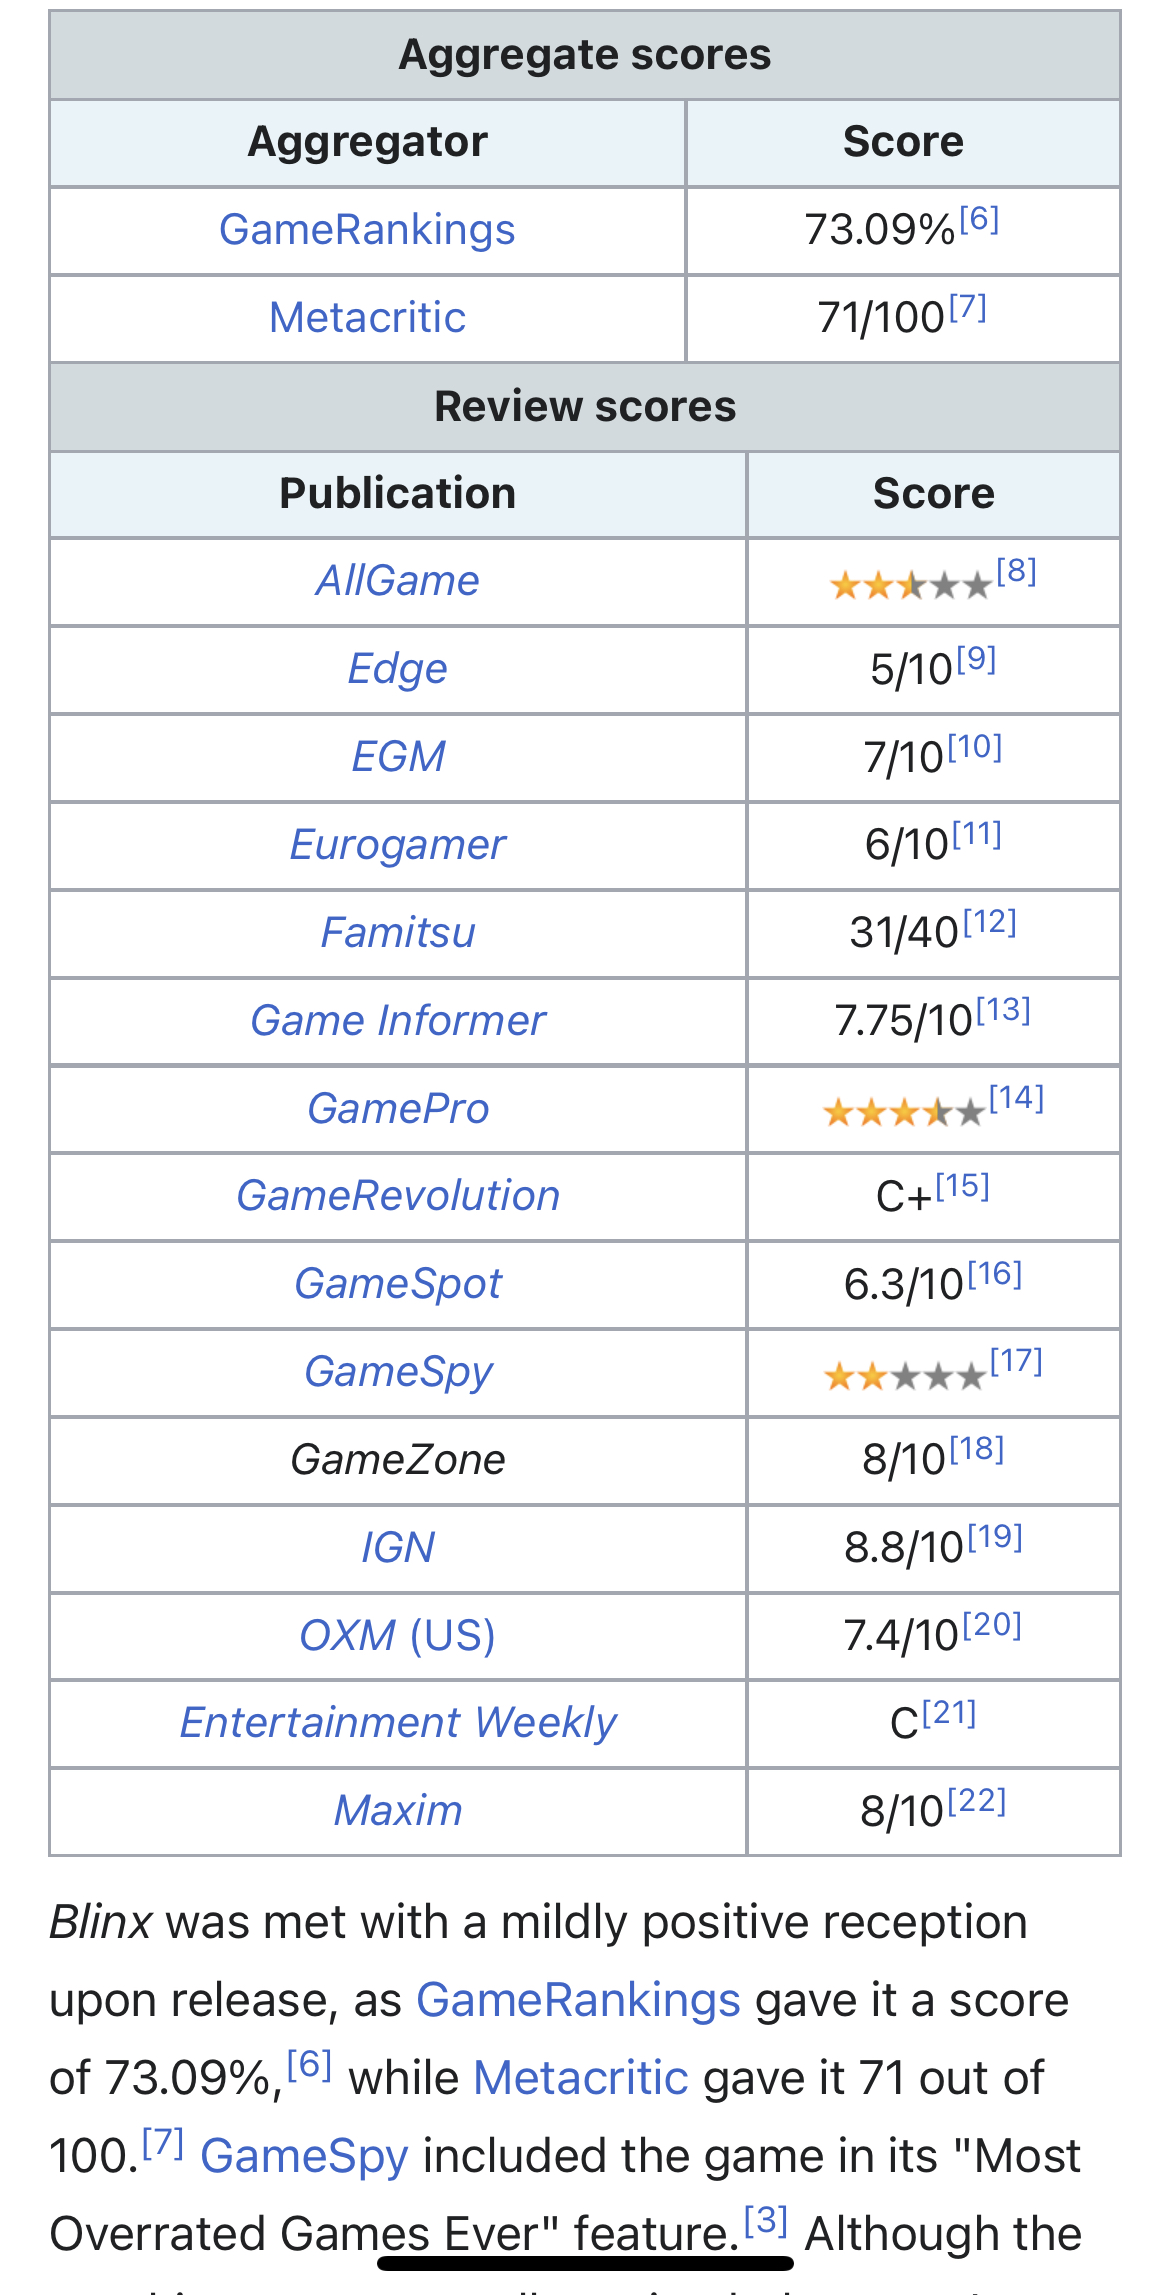Screen dimensions: 1170x2295
Task: Open the GameSpy link in the review table
Action: coord(398,1372)
